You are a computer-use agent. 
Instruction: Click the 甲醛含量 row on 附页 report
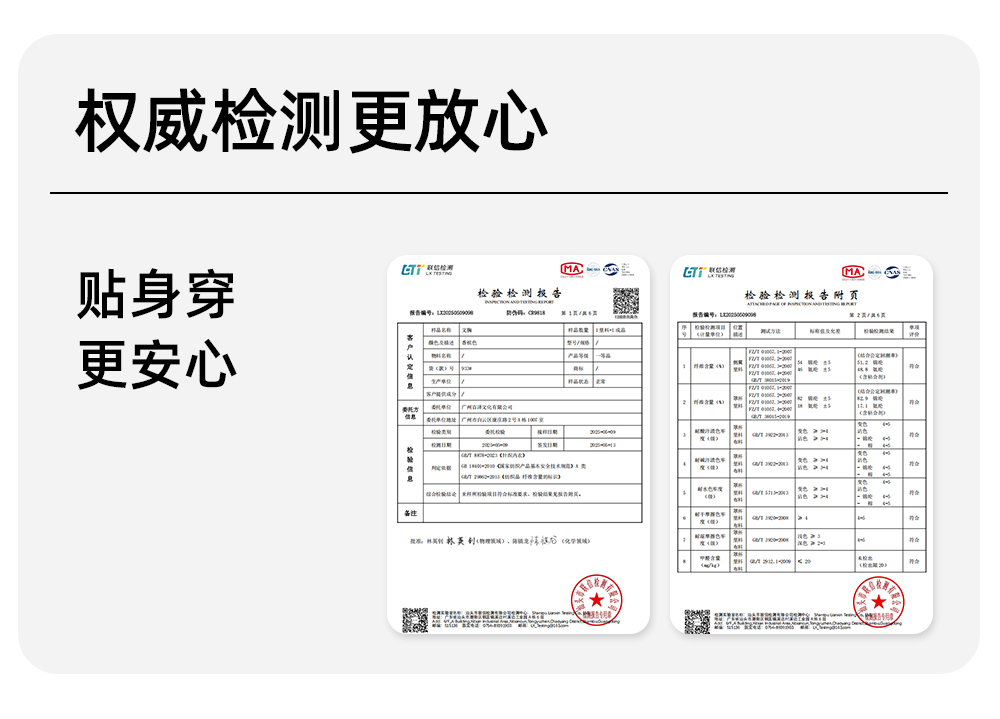[801, 561]
